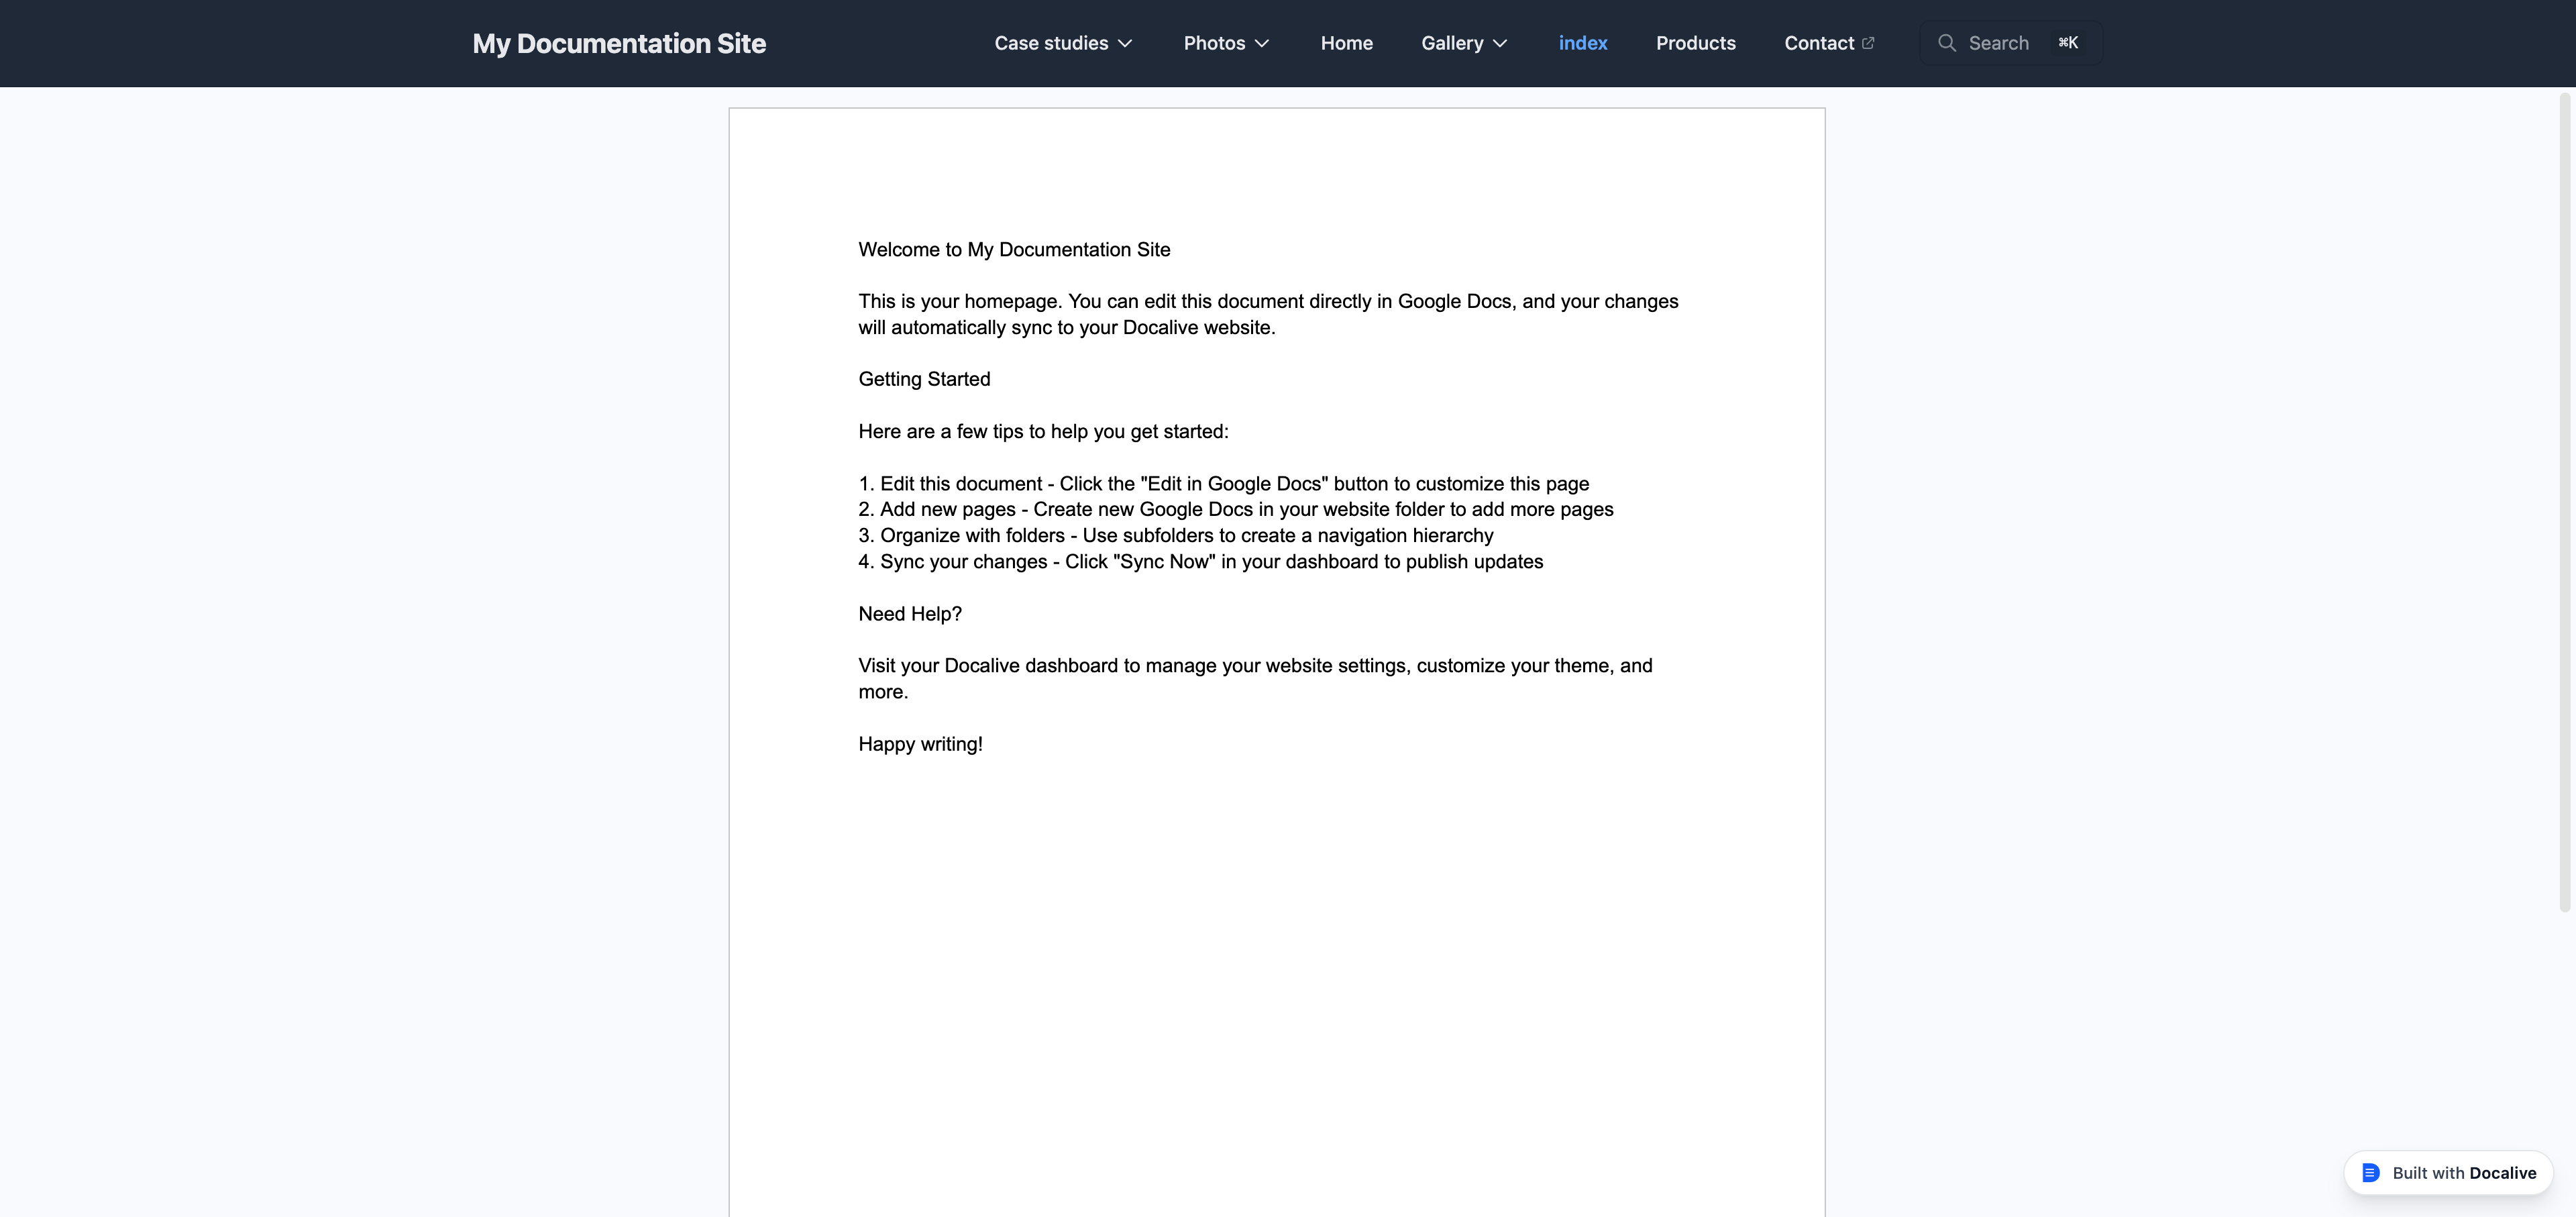Click the search magnifier icon
This screenshot has height=1217, width=2576.
[1946, 43]
